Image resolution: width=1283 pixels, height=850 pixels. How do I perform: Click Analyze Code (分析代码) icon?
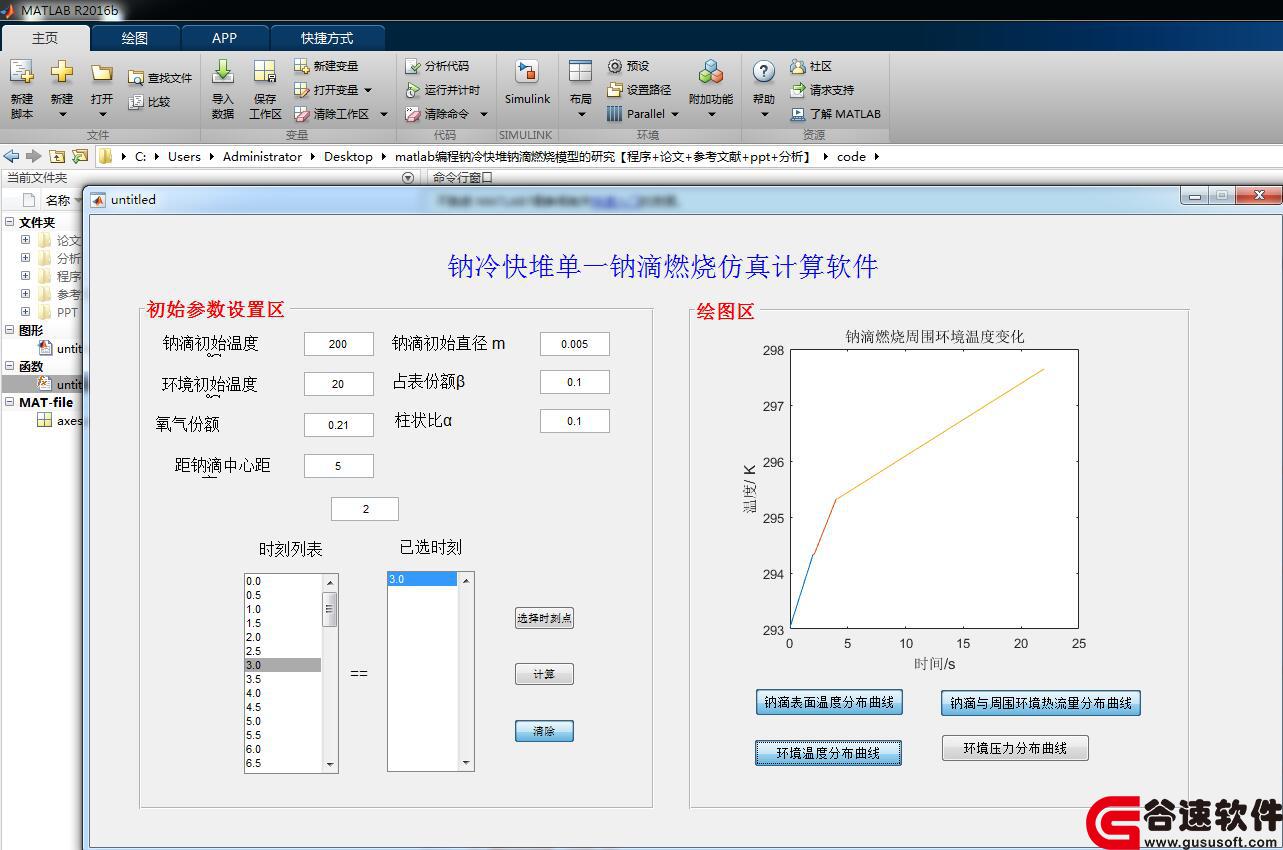click(413, 66)
